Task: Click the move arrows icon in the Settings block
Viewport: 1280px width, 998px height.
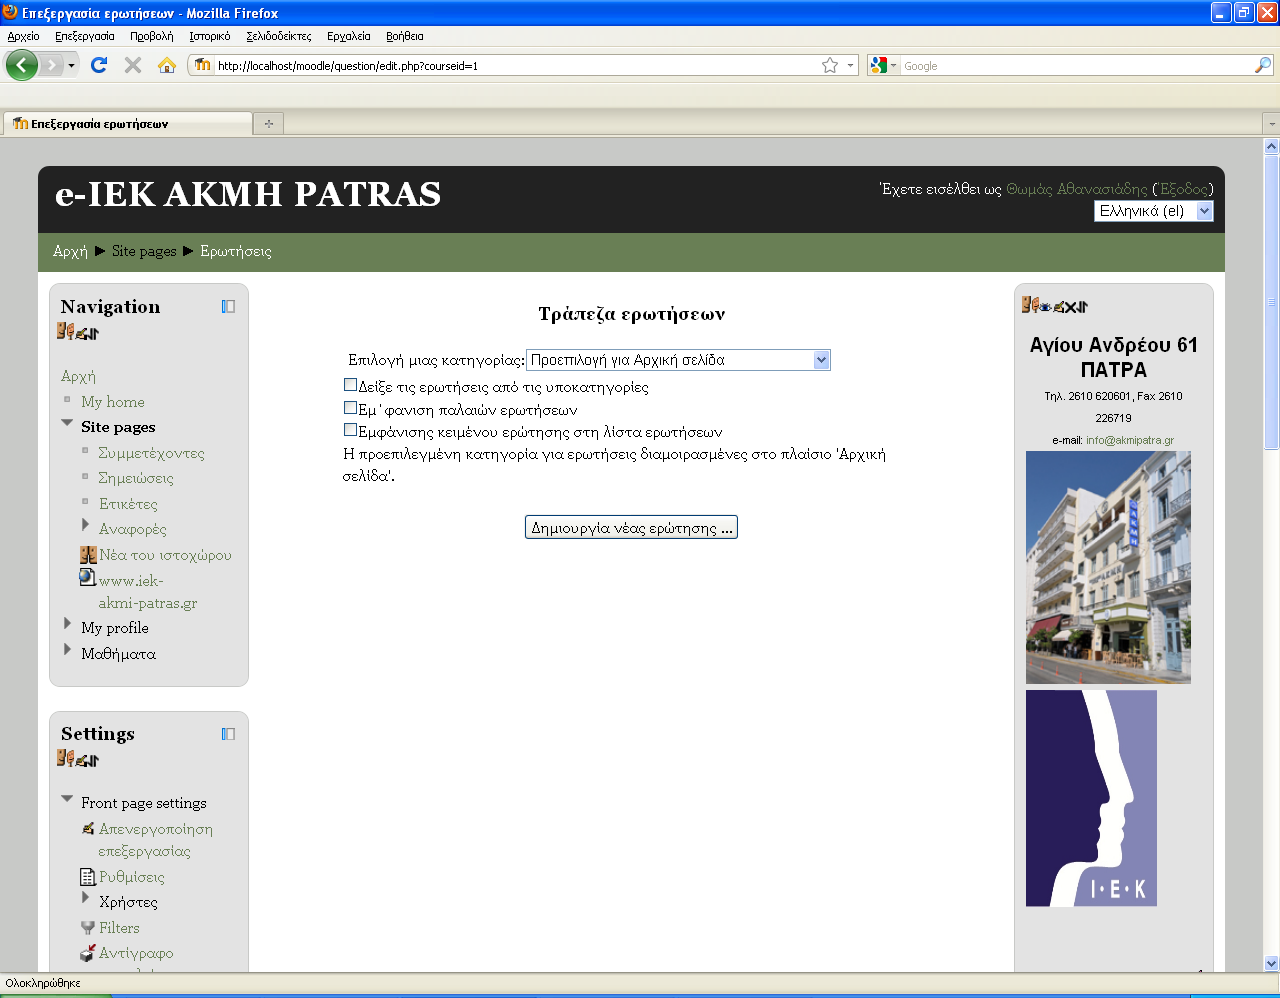Action: click(x=93, y=761)
